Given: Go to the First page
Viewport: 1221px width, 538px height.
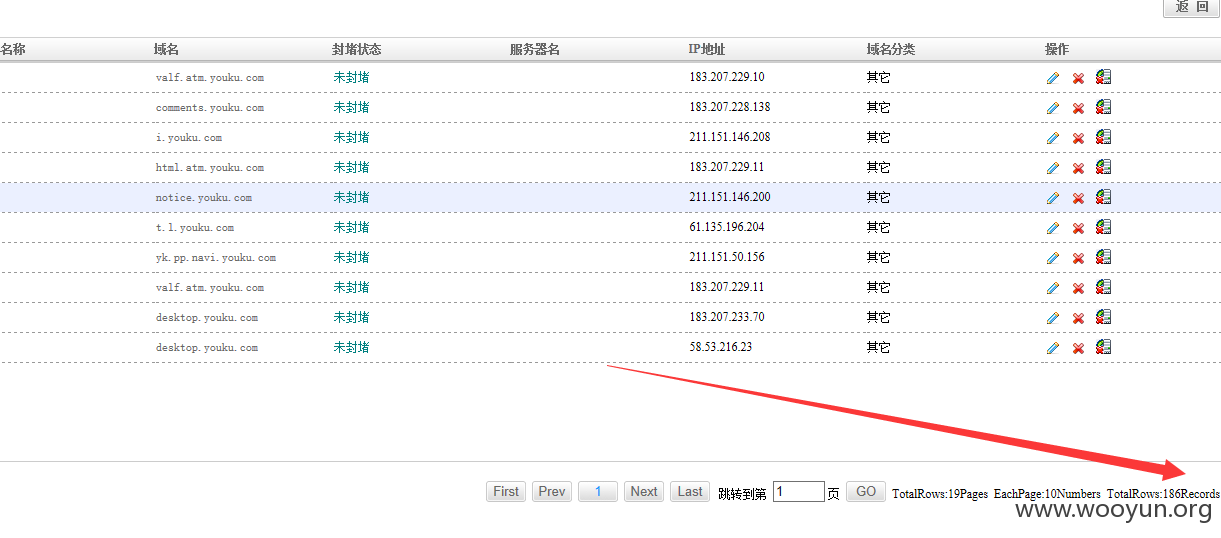Looking at the screenshot, I should coord(506,491).
